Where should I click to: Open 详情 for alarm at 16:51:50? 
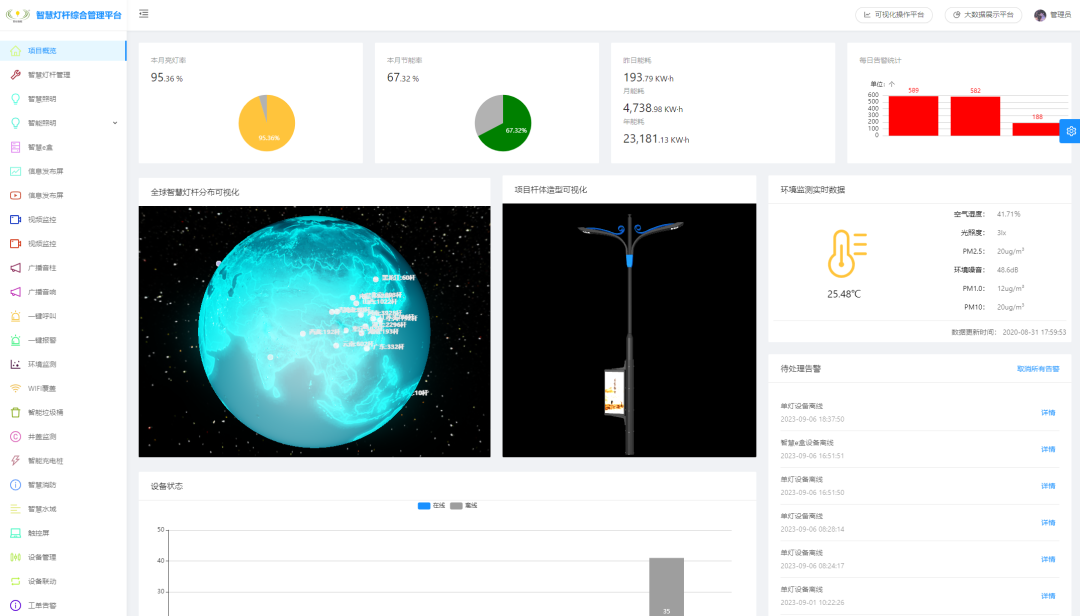tap(1048, 486)
